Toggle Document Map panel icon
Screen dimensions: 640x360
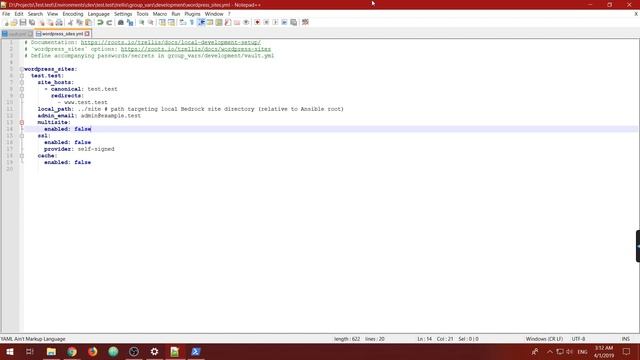pyautogui.click(x=219, y=22)
